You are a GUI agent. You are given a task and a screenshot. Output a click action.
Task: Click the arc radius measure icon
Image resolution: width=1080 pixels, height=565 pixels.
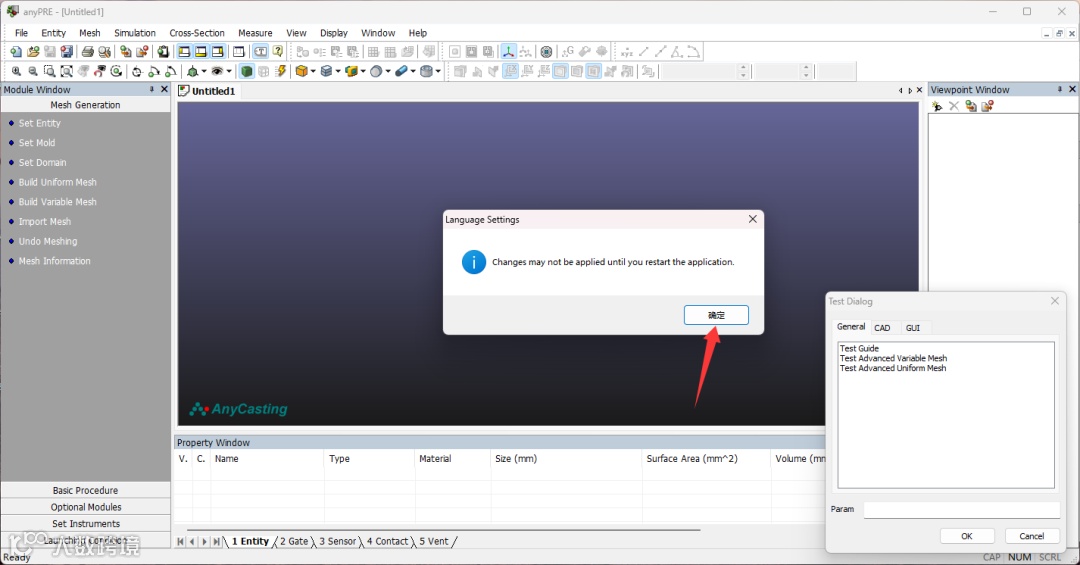(x=694, y=52)
